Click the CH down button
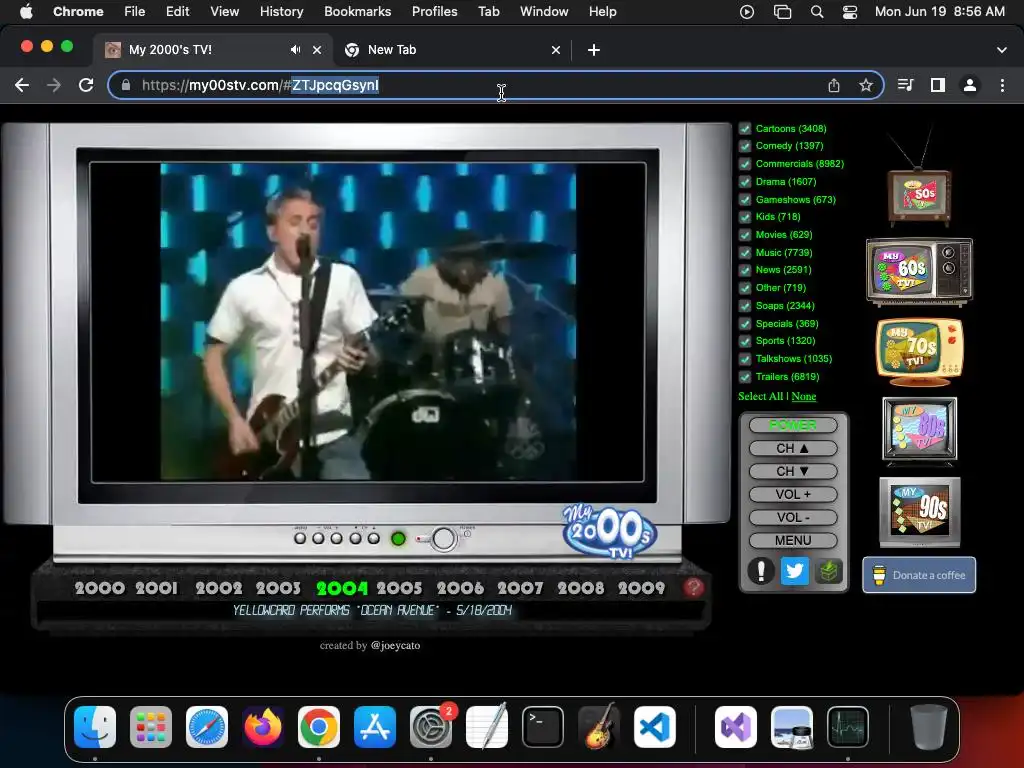This screenshot has height=768, width=1024. tap(793, 471)
